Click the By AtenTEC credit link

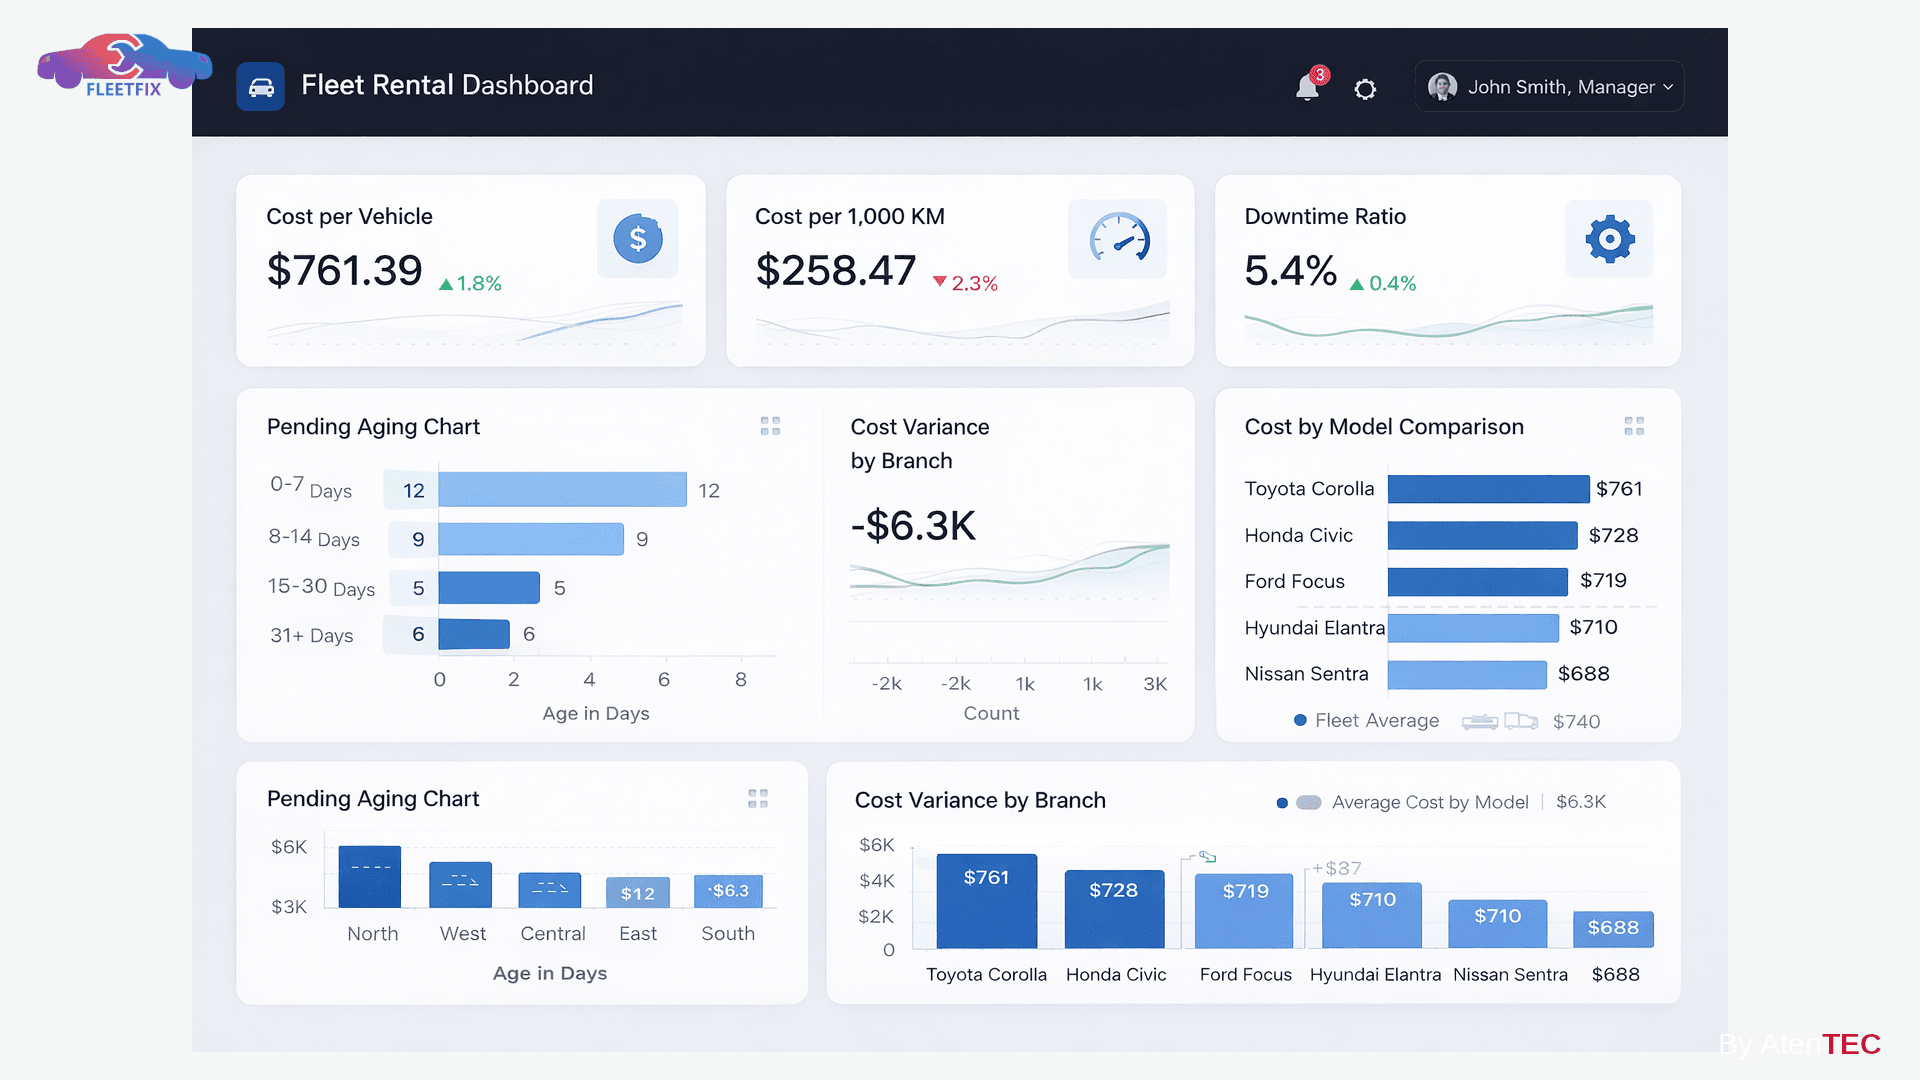click(1800, 1045)
